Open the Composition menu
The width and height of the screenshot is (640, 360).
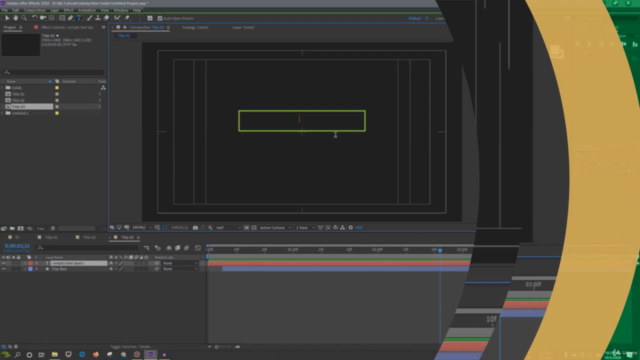click(x=35, y=10)
